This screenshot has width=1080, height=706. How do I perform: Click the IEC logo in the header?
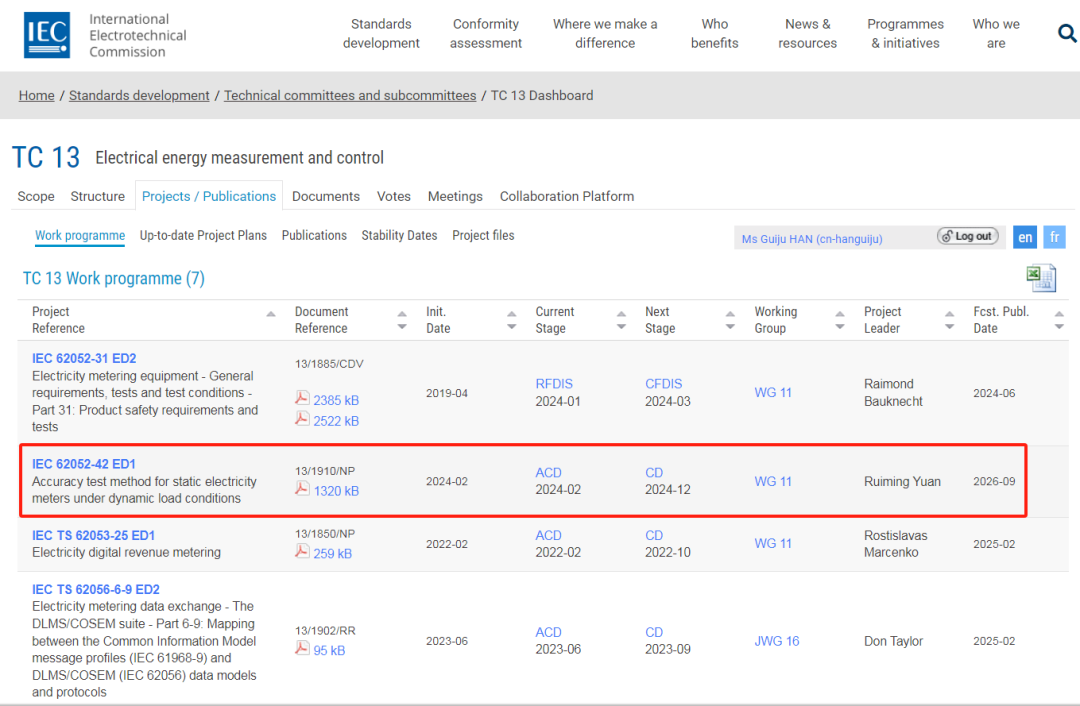(x=47, y=35)
